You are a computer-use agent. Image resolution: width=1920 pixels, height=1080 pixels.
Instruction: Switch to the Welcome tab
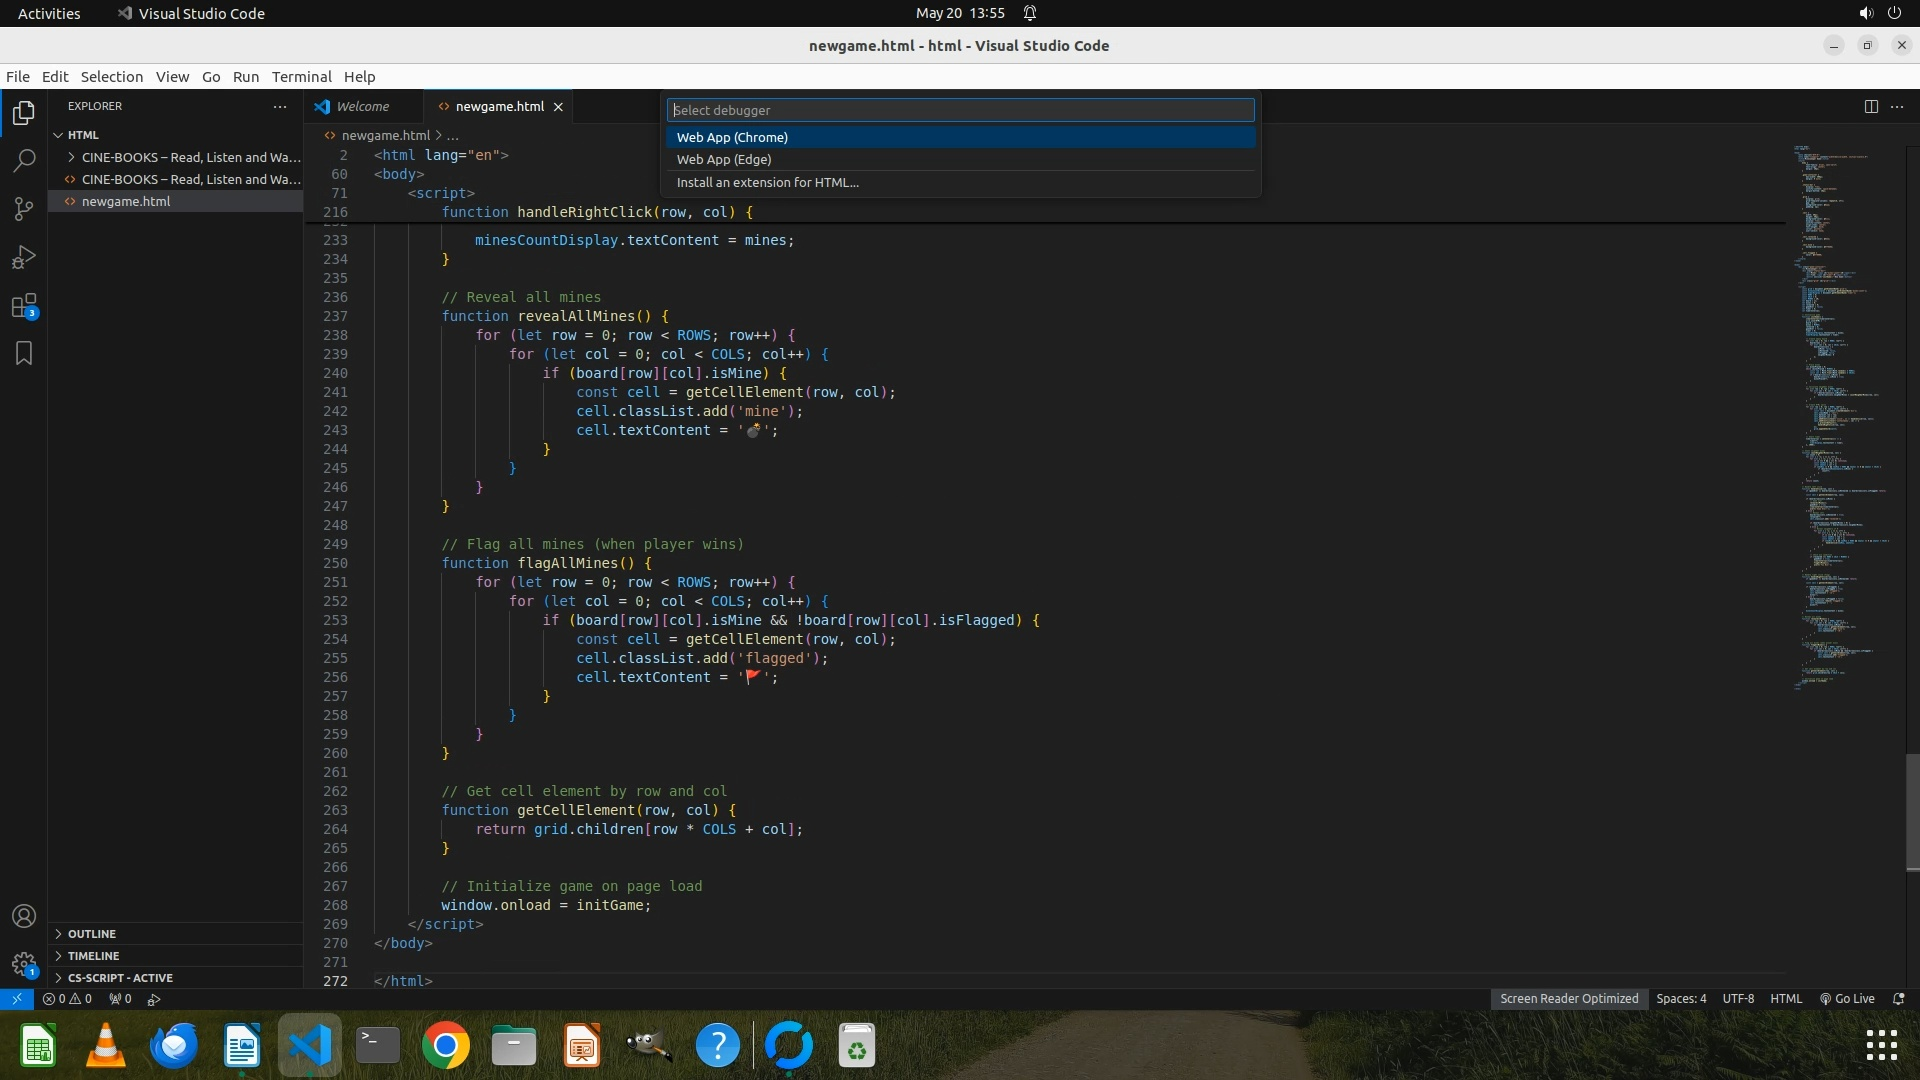362,106
